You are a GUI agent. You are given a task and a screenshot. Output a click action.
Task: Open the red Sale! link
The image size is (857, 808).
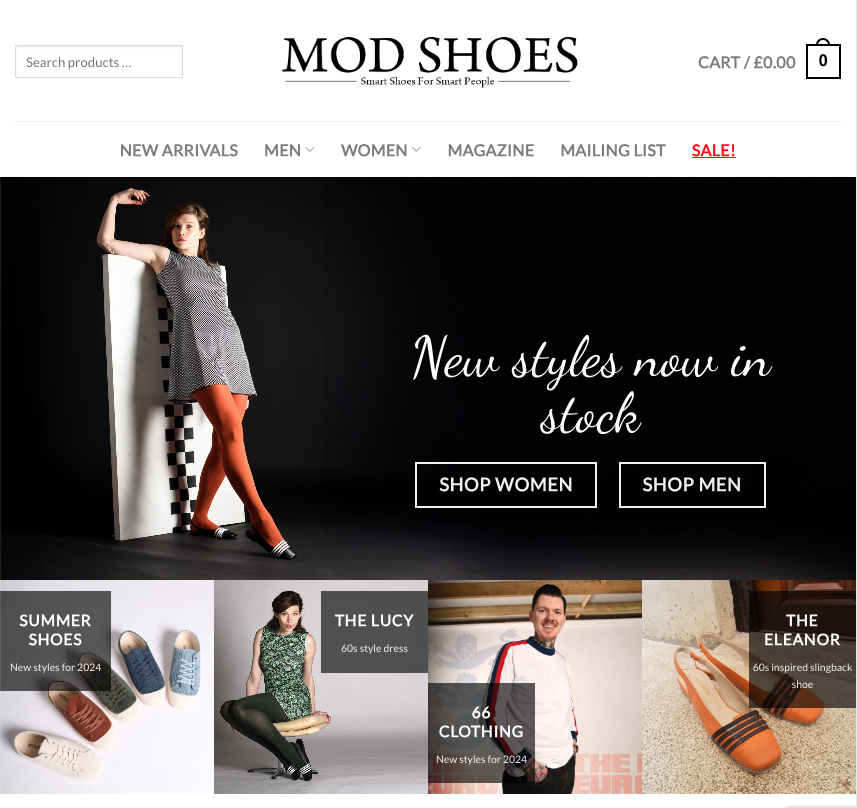coord(713,150)
